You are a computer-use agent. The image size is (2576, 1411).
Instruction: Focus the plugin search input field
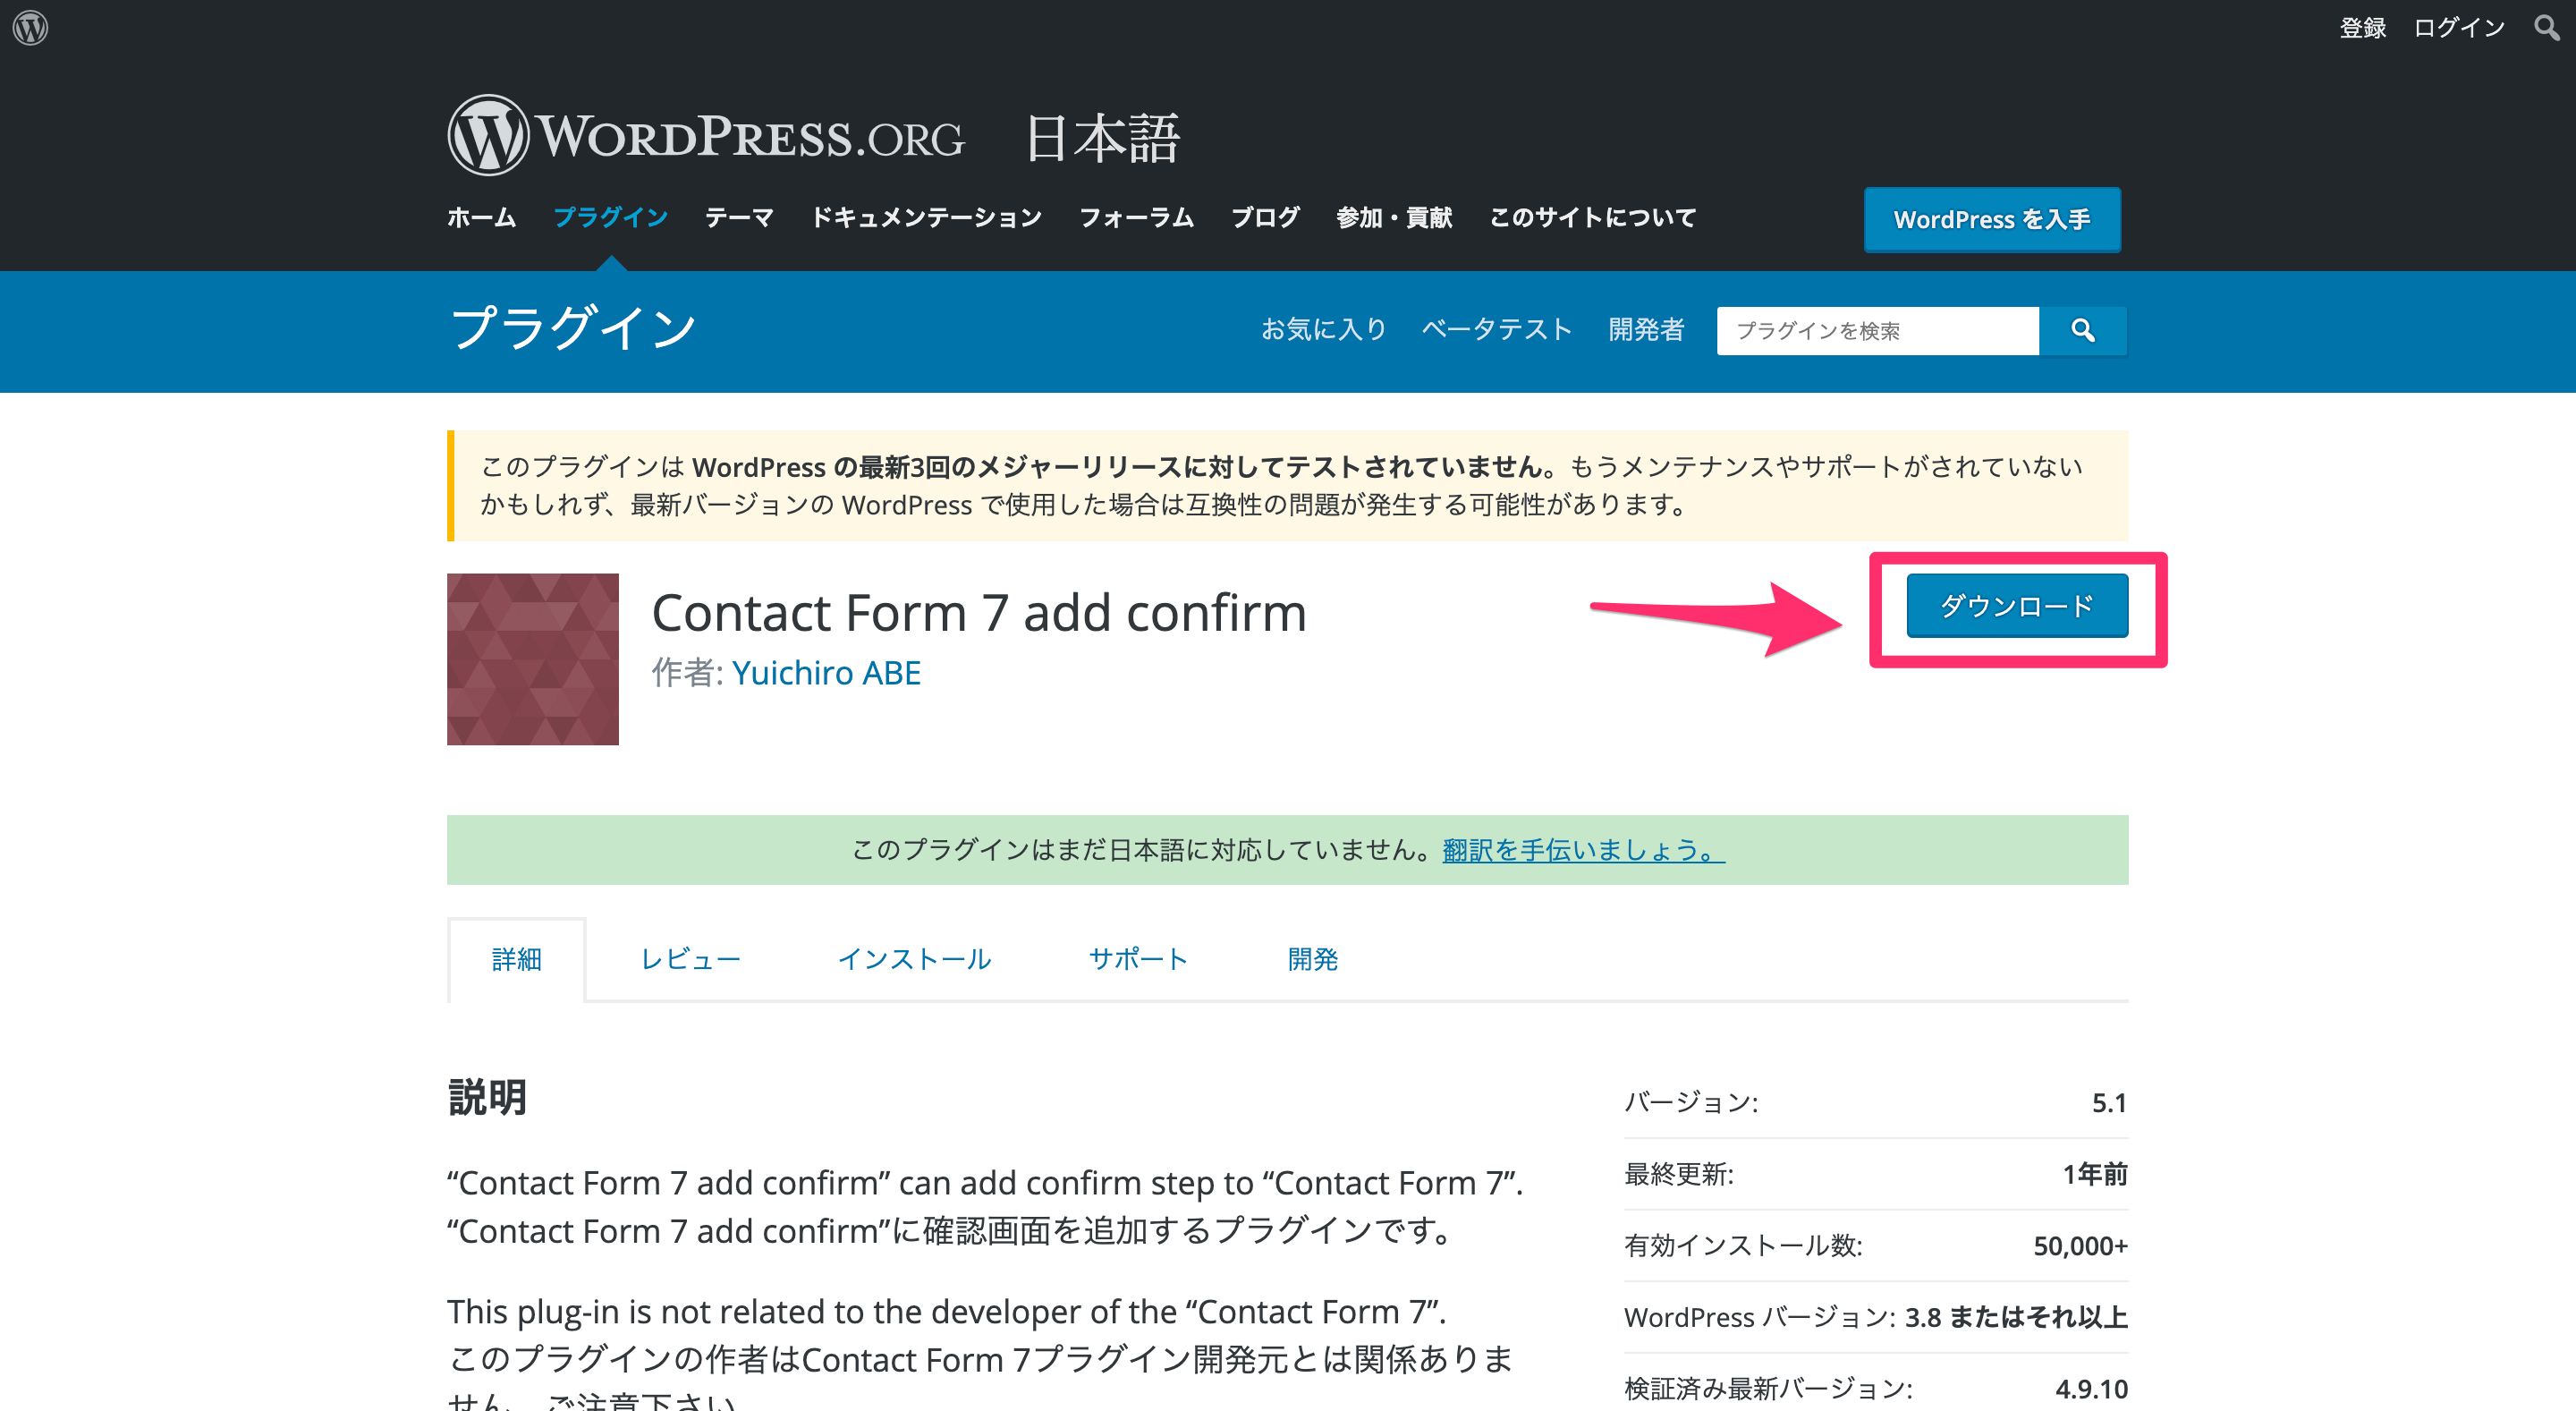pos(1877,330)
